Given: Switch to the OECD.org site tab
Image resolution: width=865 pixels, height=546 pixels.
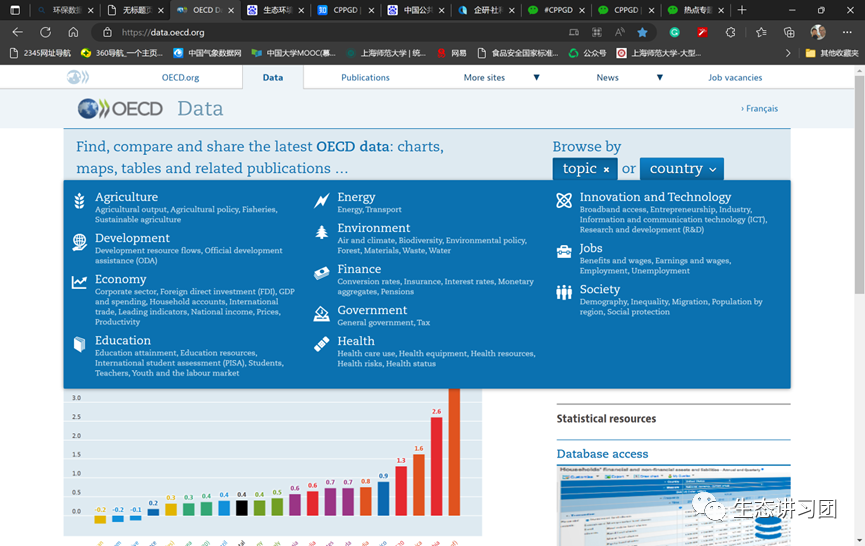Looking at the screenshot, I should [180, 78].
